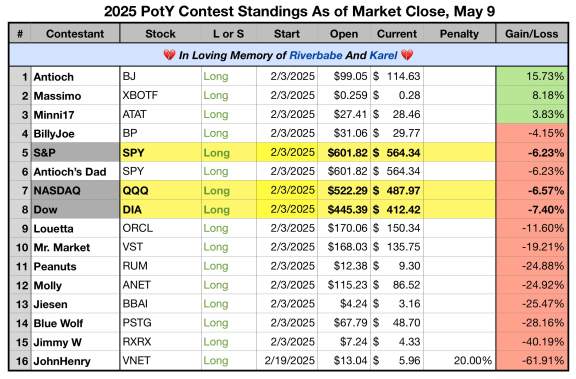This screenshot has height=379, width=576.
Task: Open the Karel name link
Action: coord(383,55)
